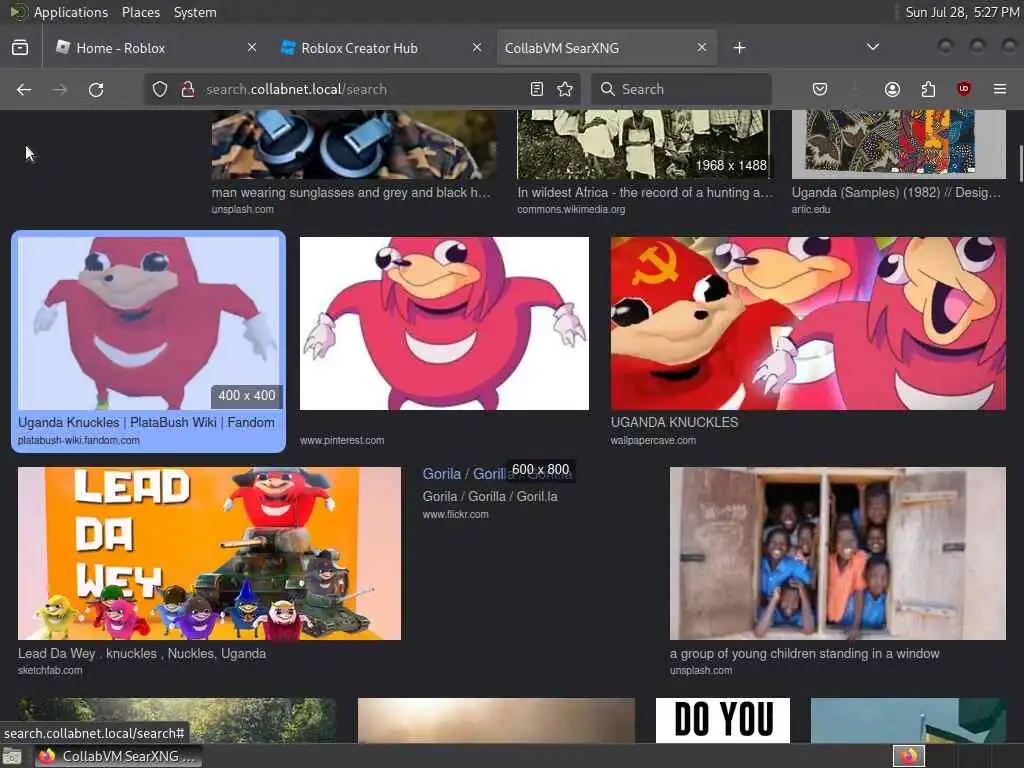Close the CollabVM SearXNG tab
This screenshot has width=1024, height=768.
tap(701, 48)
